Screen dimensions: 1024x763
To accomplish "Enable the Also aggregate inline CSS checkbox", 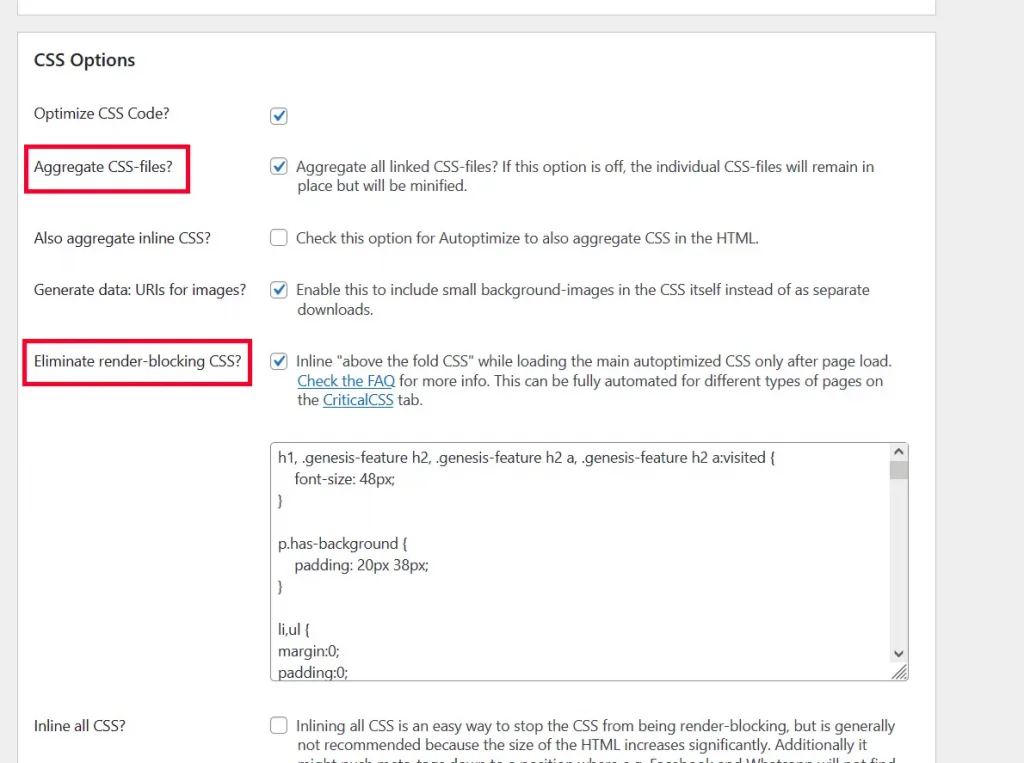I will pyautogui.click(x=279, y=238).
